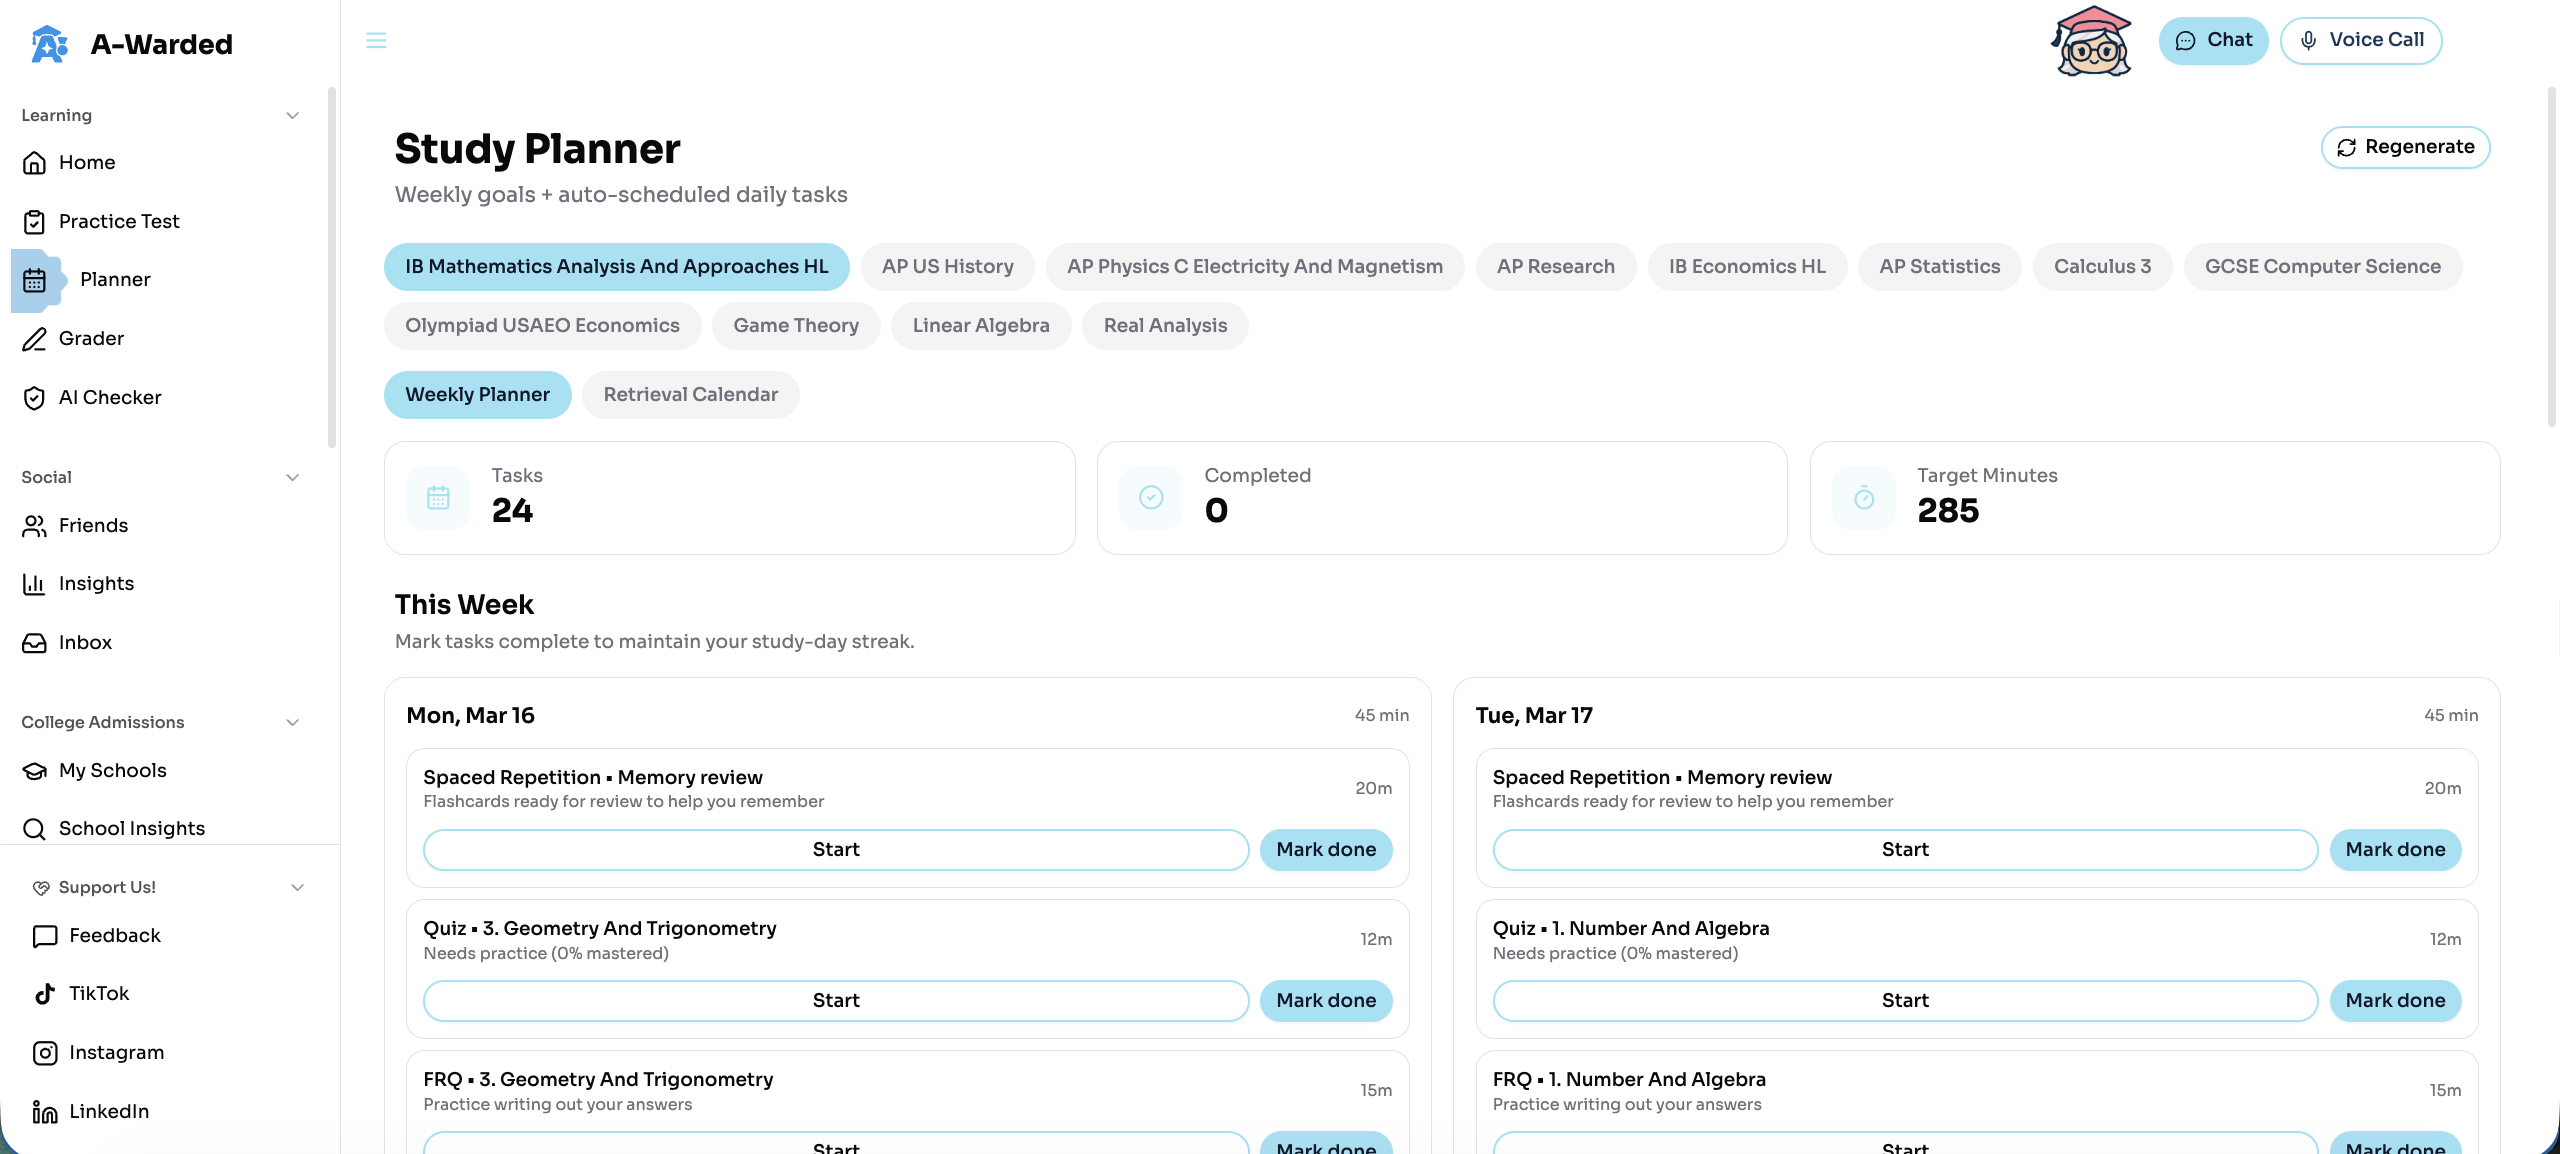
Task: Open the School Insights search icon
Action: (x=35, y=828)
